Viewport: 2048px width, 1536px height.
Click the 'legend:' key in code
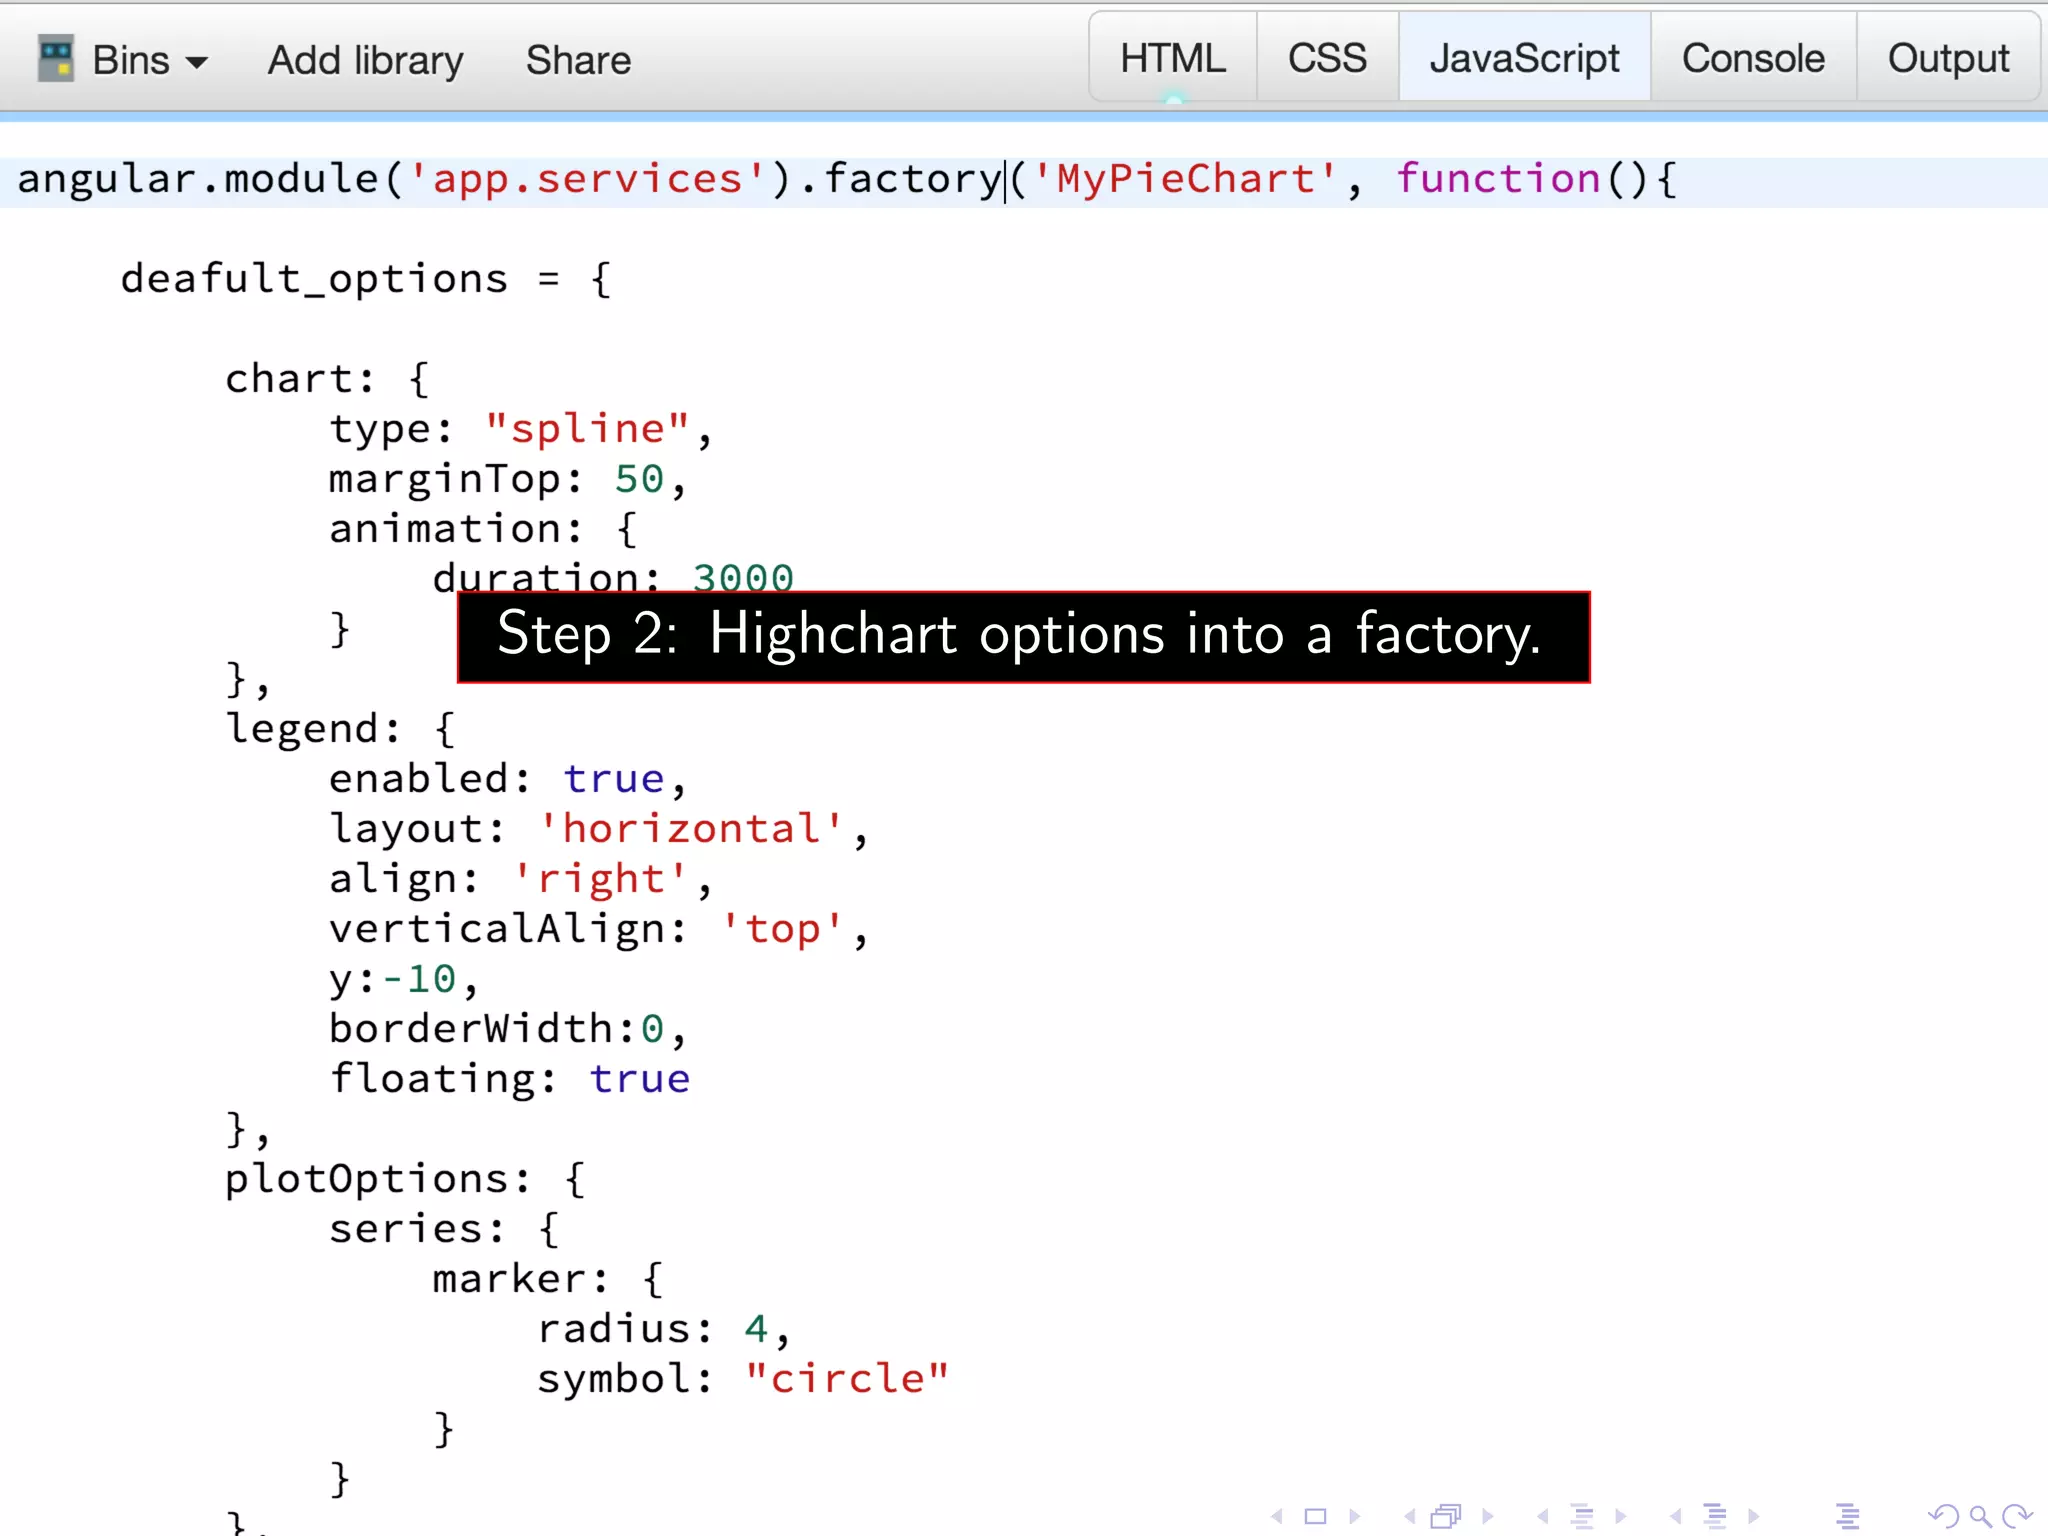pyautogui.click(x=313, y=730)
